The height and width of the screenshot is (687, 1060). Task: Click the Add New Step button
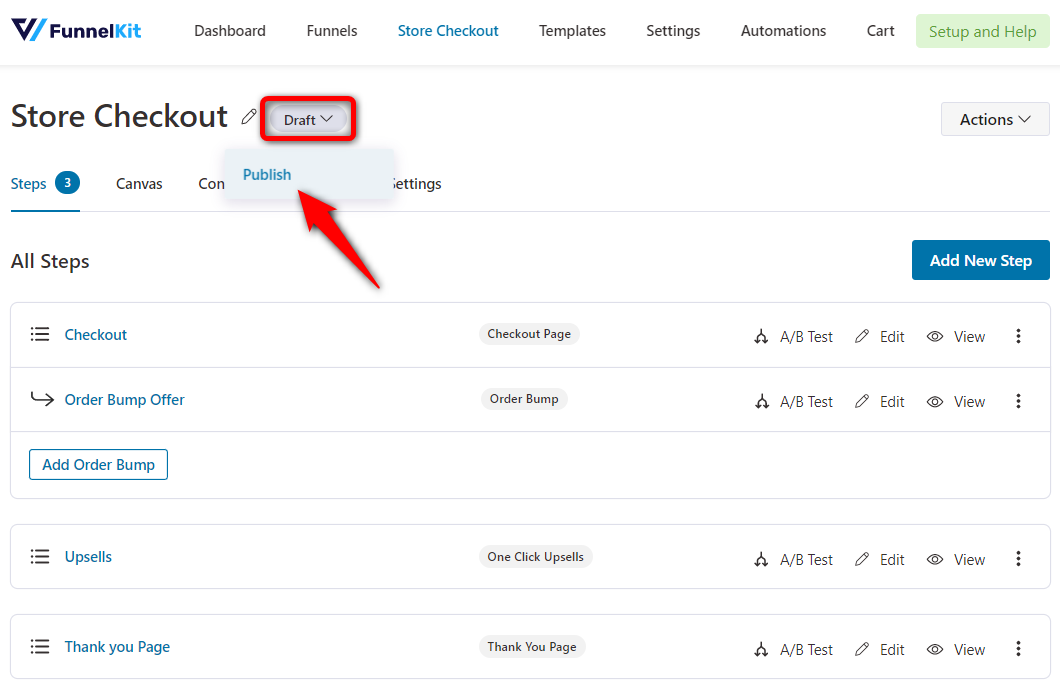980,260
